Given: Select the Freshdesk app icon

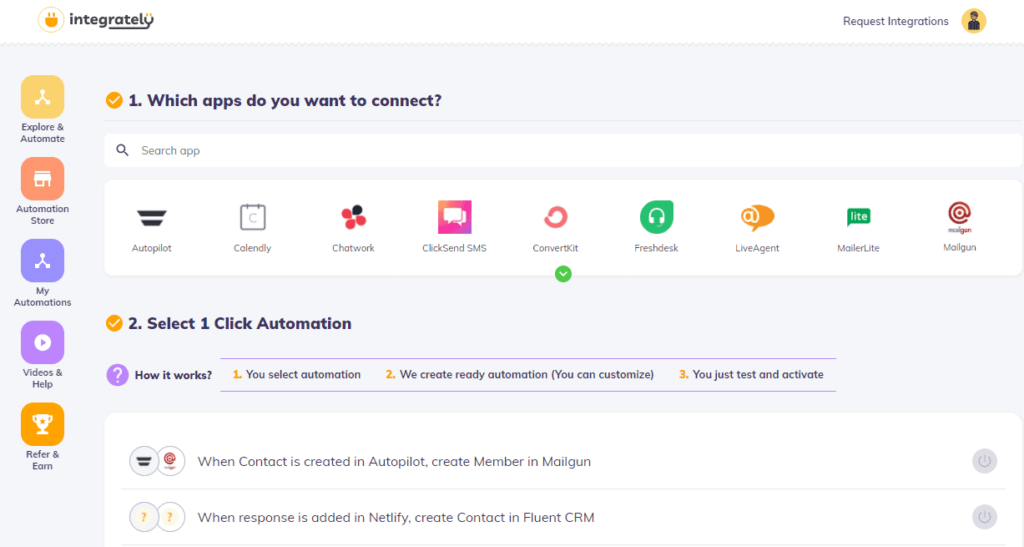Looking at the screenshot, I should (656, 217).
